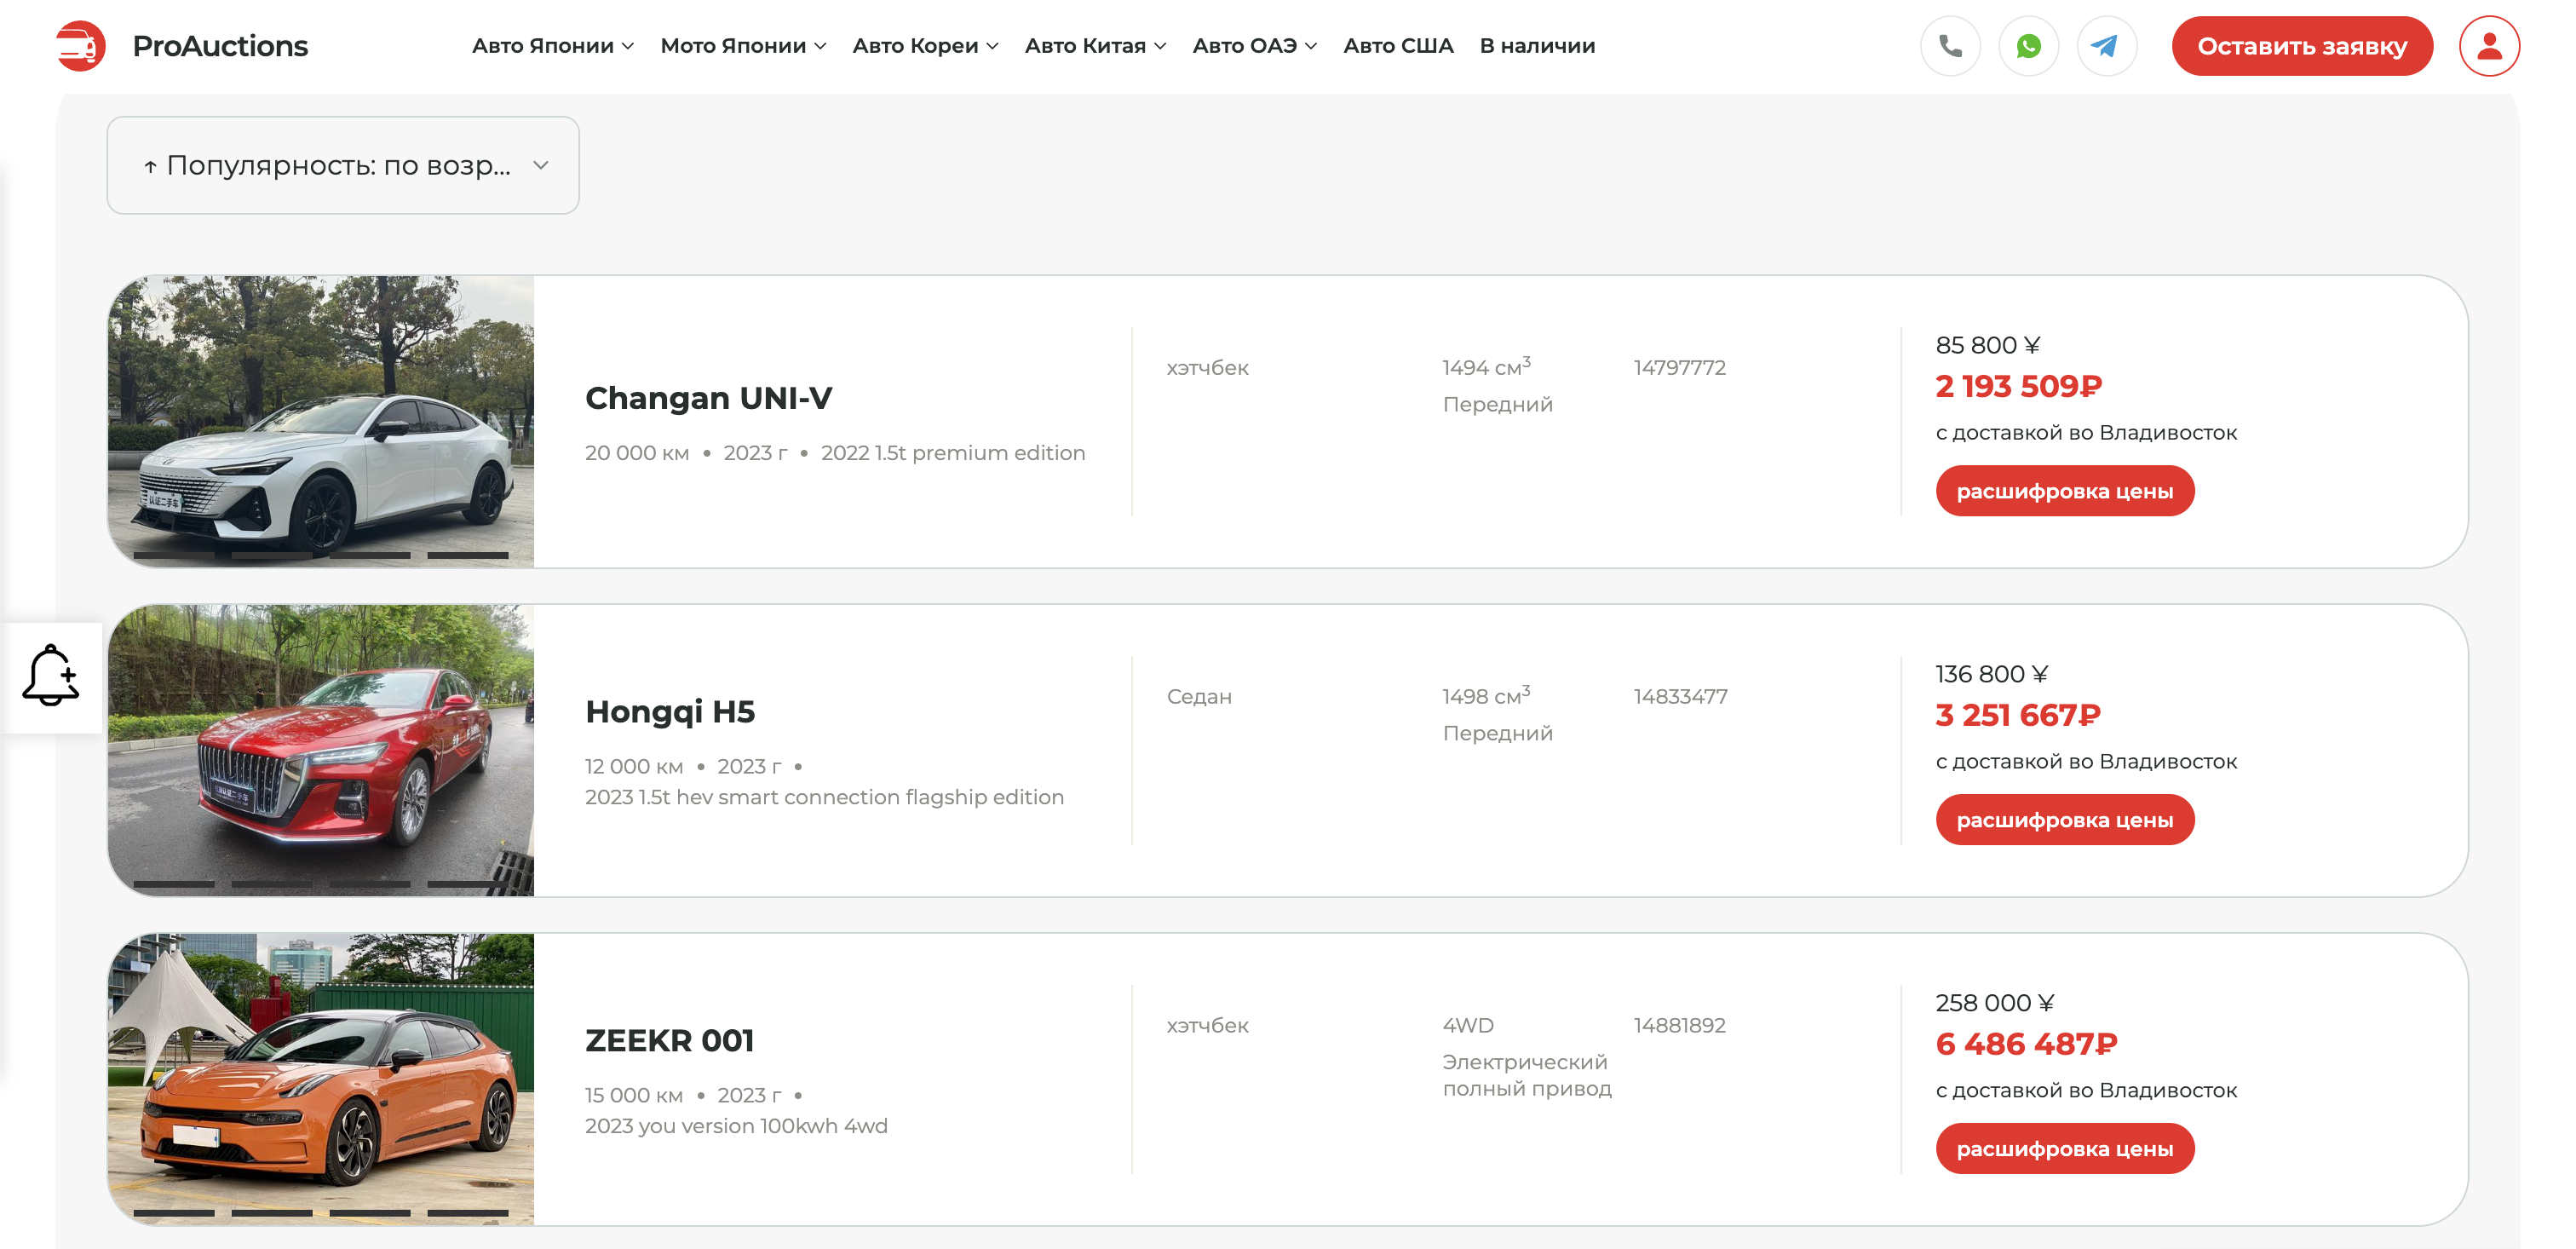The image size is (2576, 1249).
Task: Expand the Авто ОАЭ menu
Action: point(1254,46)
